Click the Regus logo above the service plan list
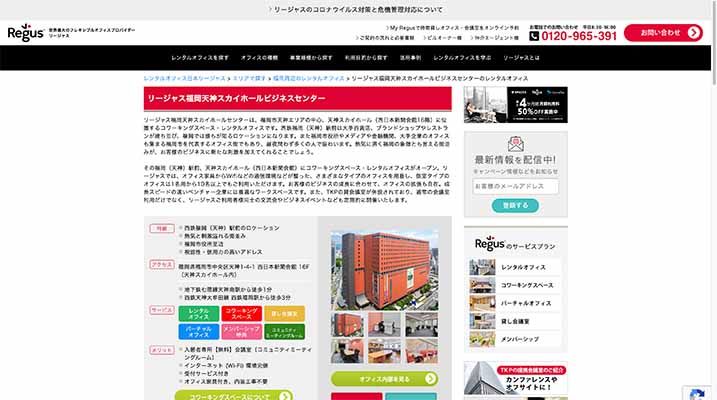 click(489, 244)
